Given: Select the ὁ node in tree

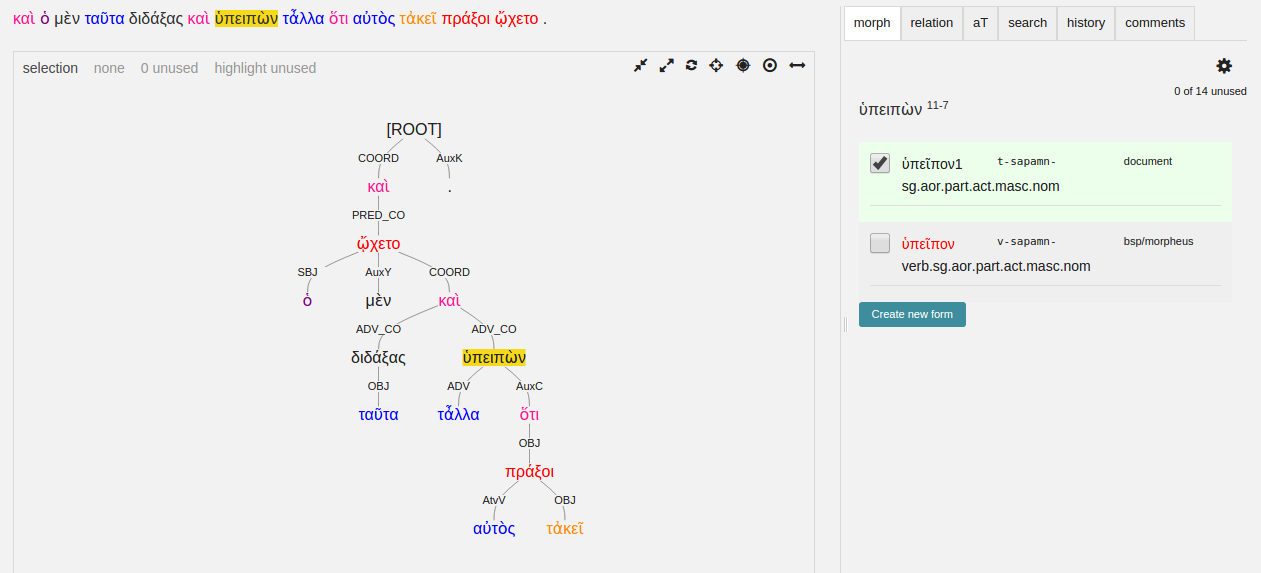Looking at the screenshot, I should point(307,300).
